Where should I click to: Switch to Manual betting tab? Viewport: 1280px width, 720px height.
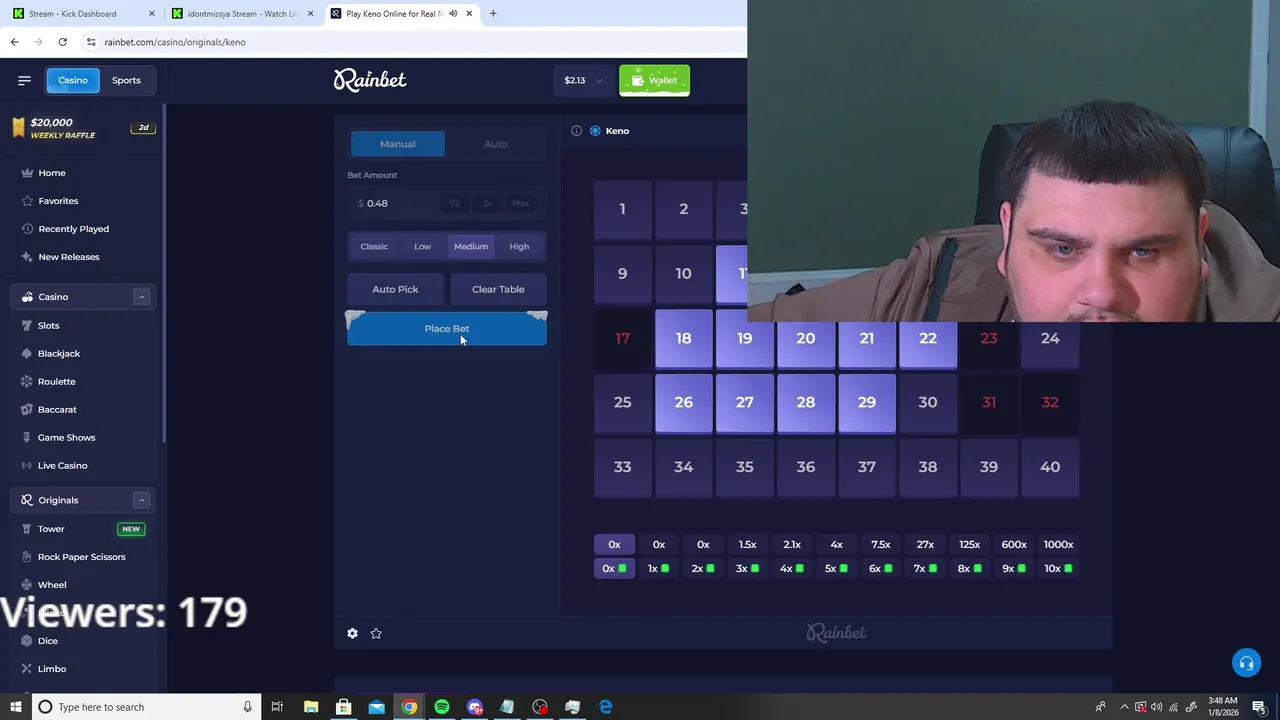tap(397, 144)
